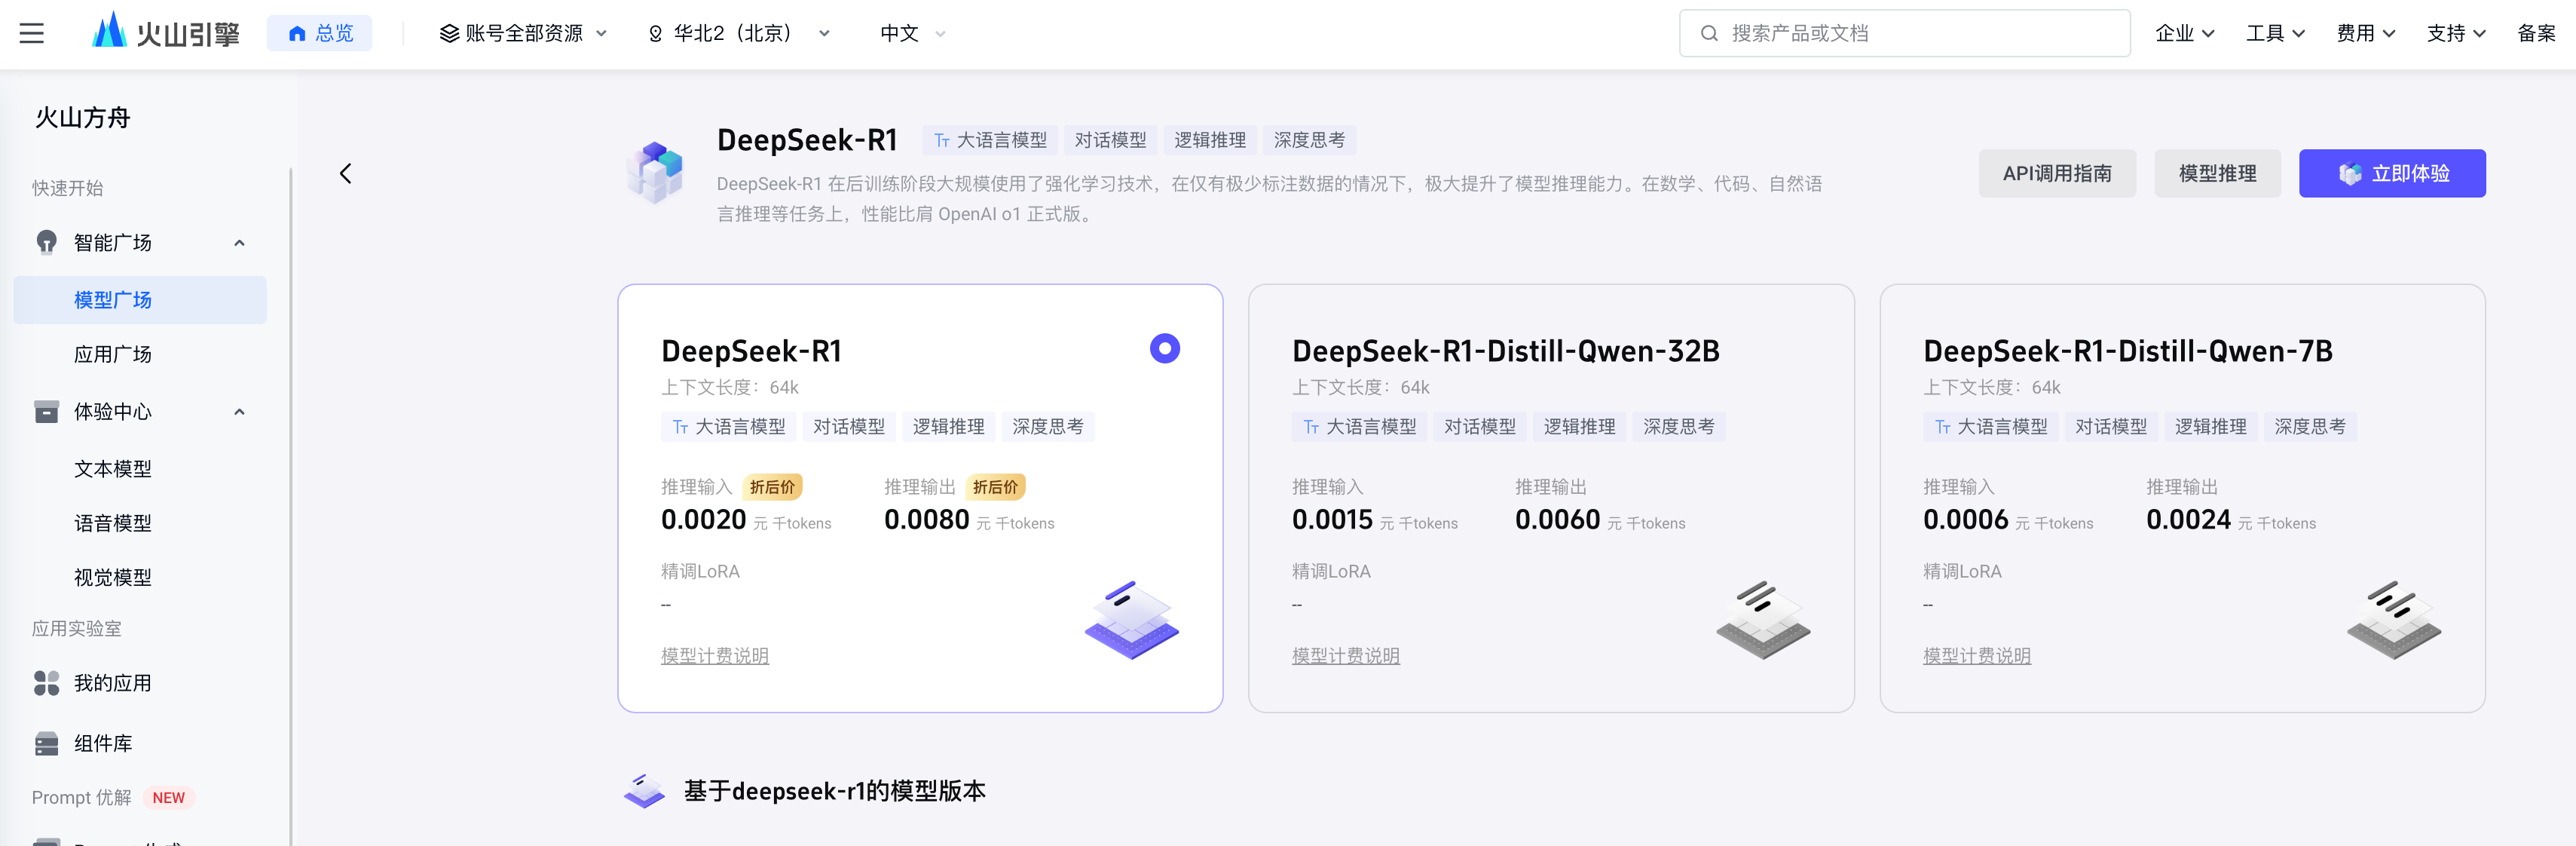Open 我的应用 in sidebar
The image size is (2576, 846).
click(x=113, y=683)
